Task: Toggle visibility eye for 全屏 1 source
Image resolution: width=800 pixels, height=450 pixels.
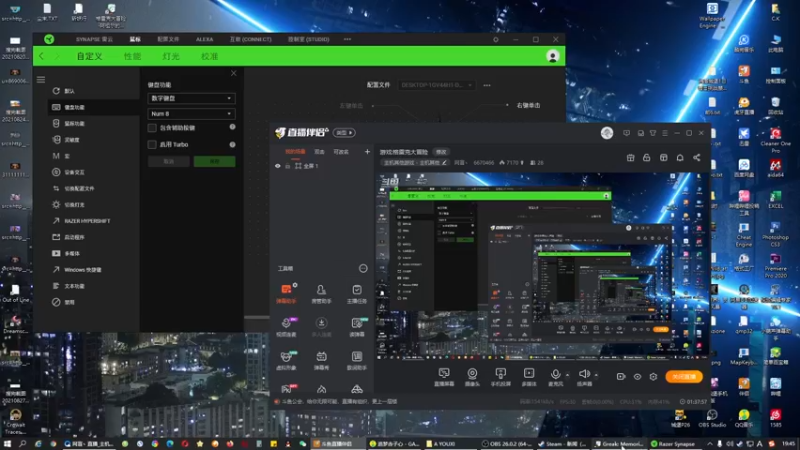Action: click(x=278, y=166)
